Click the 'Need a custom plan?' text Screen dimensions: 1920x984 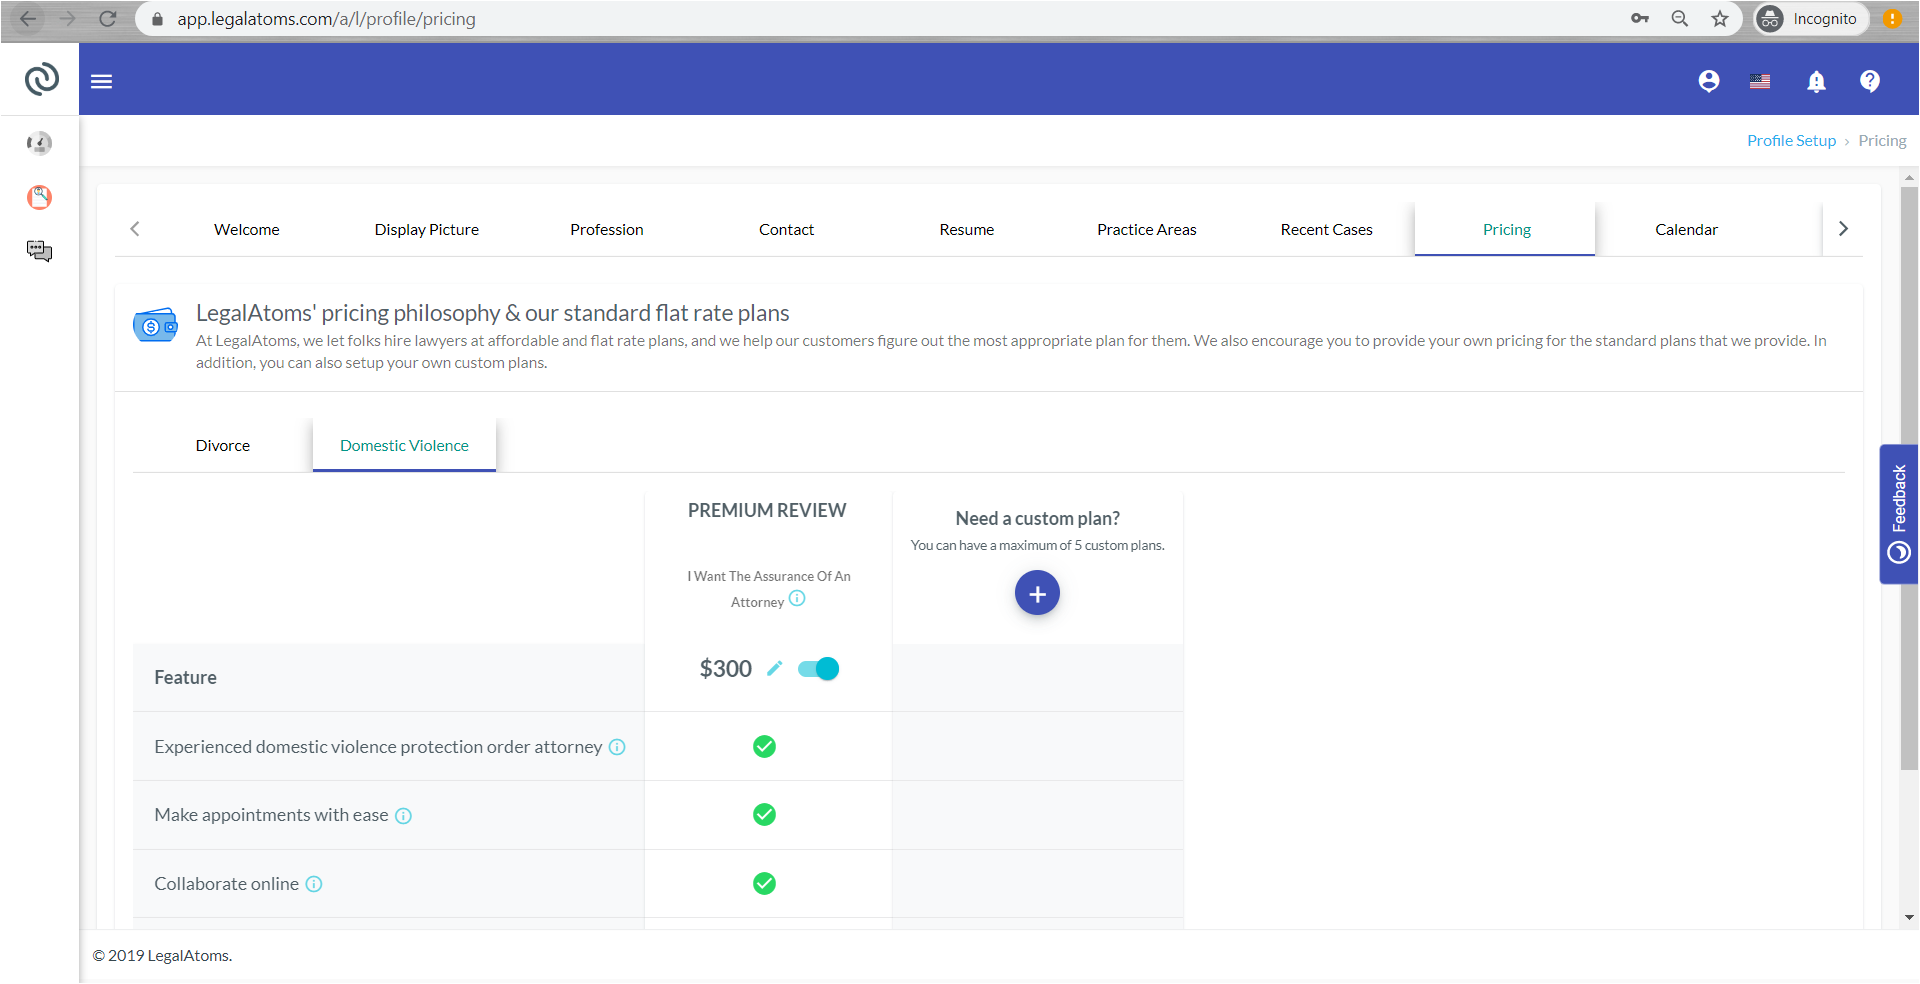pos(1037,519)
